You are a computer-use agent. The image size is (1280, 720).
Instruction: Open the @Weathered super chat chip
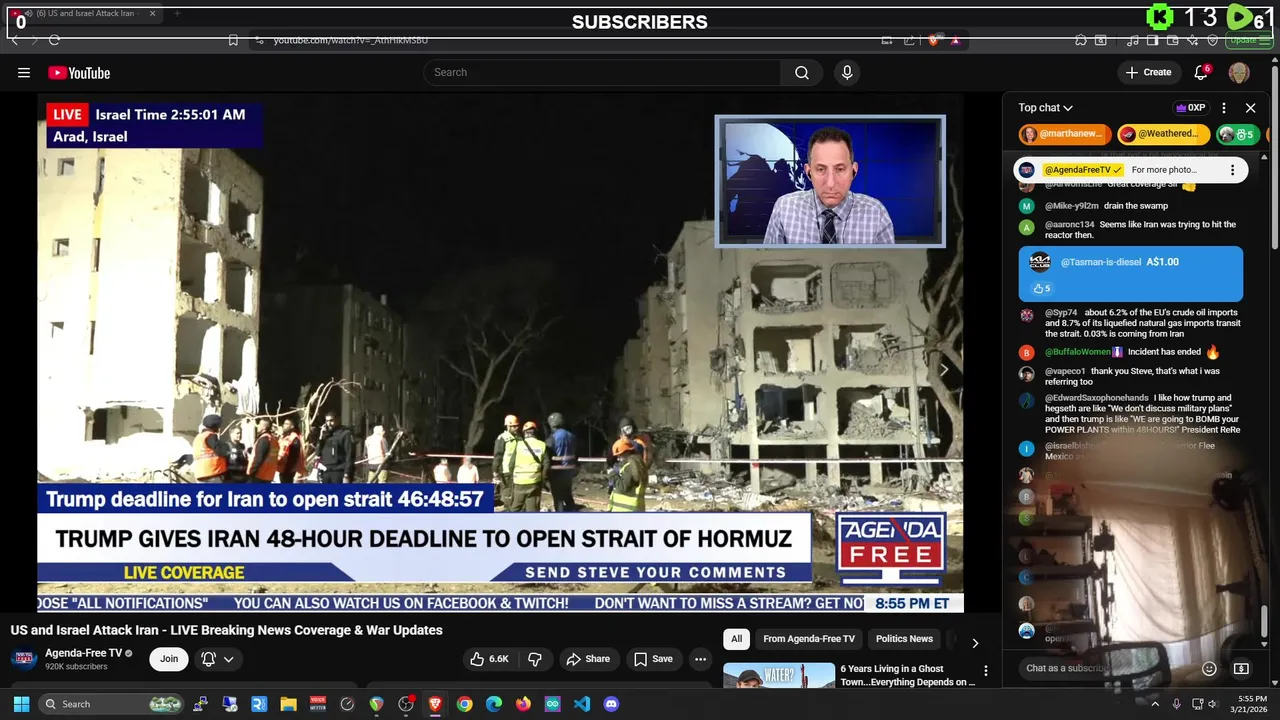pos(1163,134)
